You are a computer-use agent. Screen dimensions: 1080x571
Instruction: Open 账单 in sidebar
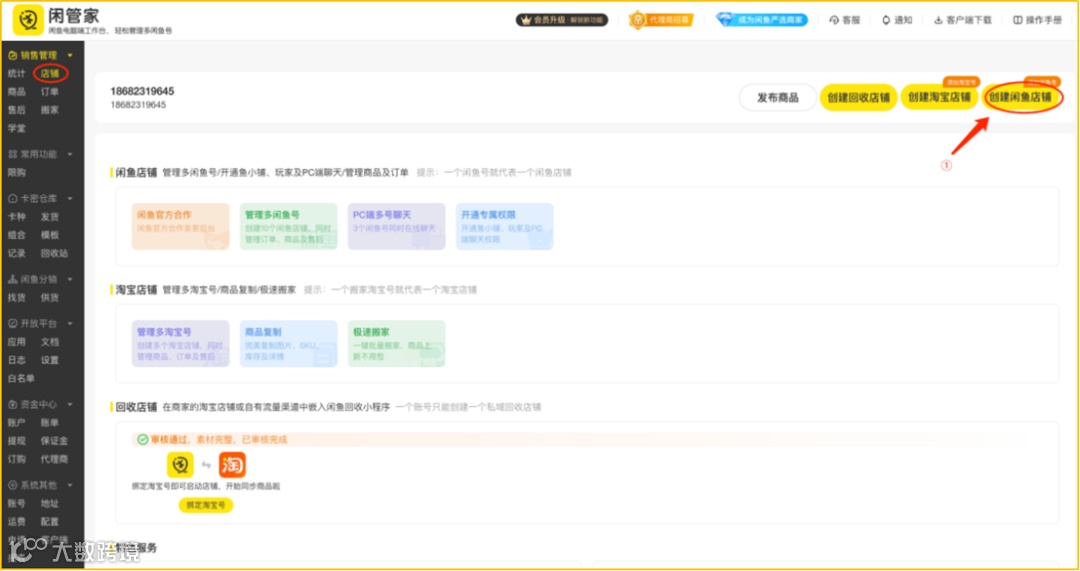50,422
